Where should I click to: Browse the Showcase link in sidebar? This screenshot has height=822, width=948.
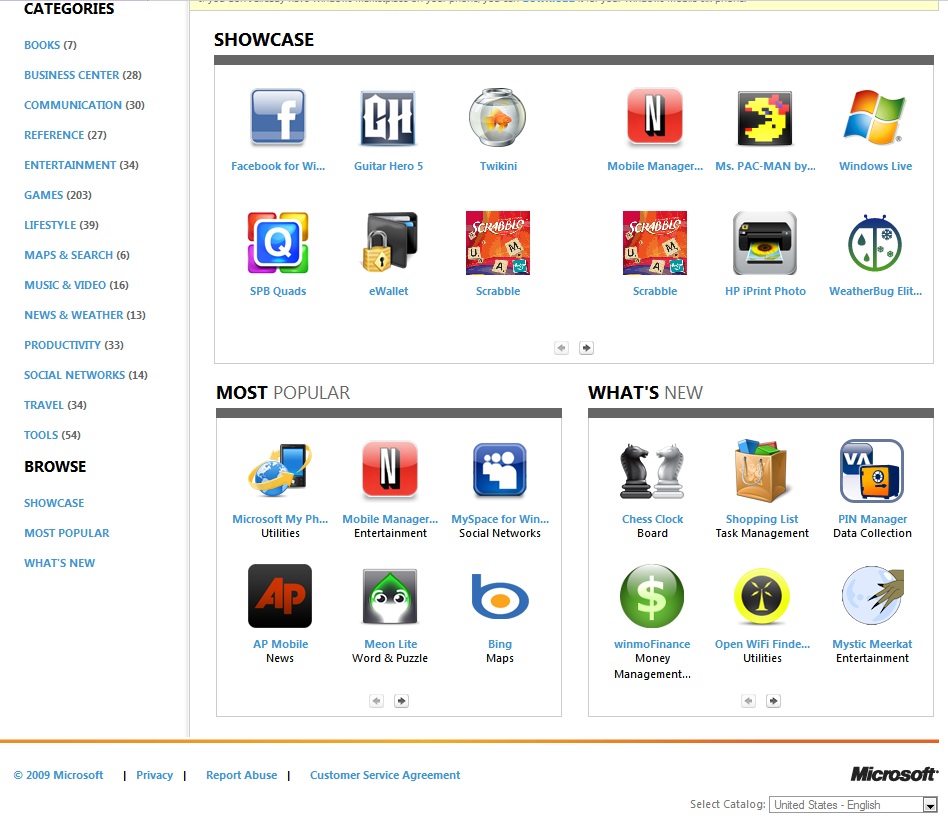pos(54,503)
